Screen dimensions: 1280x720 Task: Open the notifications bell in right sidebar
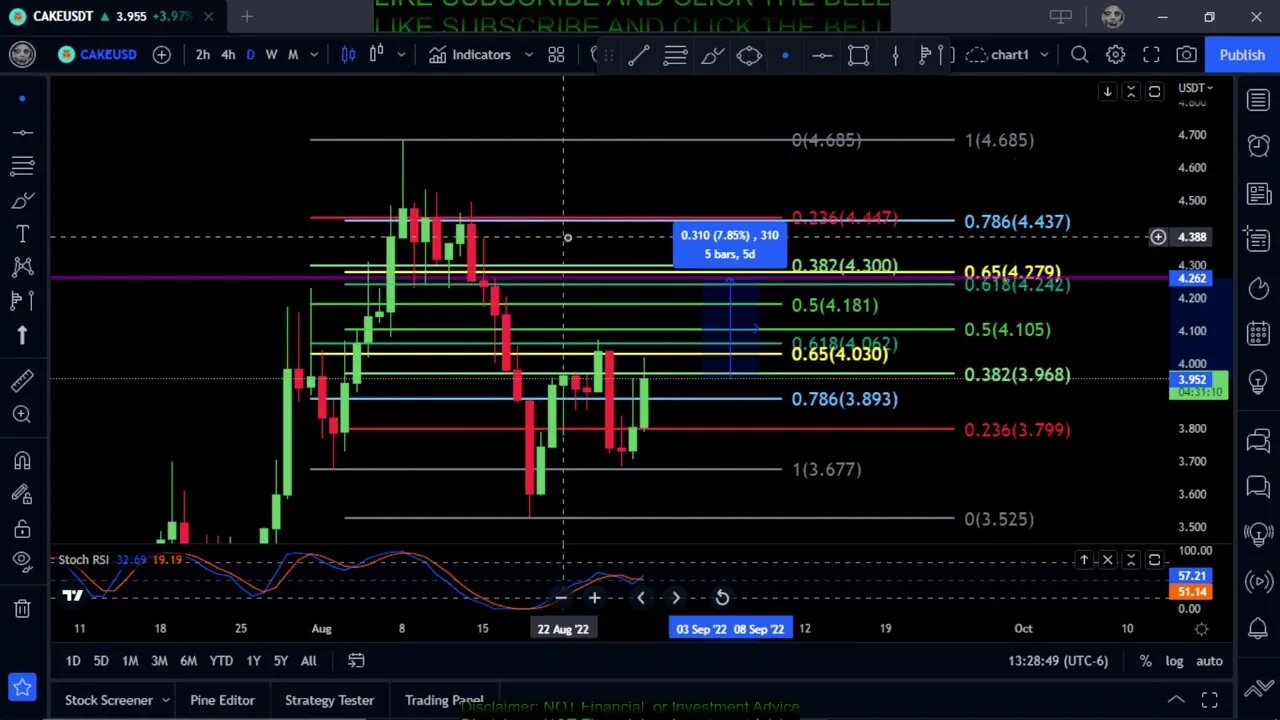[x=1258, y=629]
